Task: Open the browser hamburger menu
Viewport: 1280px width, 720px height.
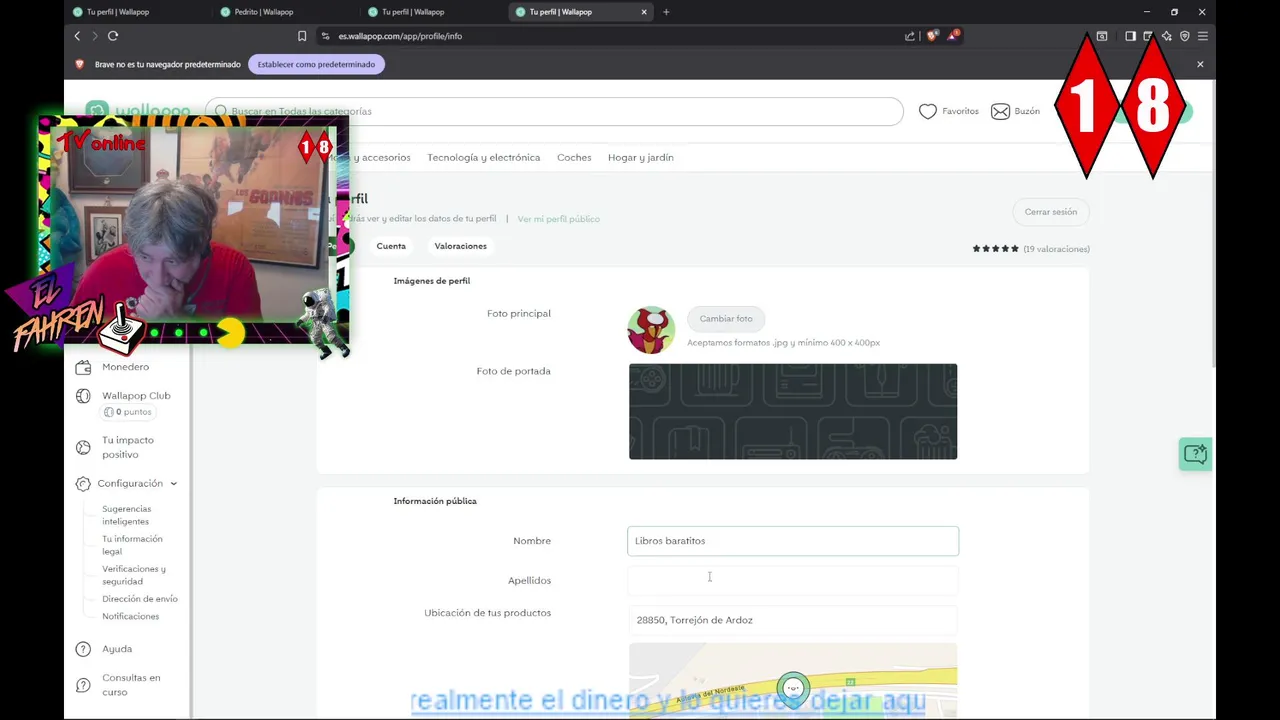Action: [1203, 36]
